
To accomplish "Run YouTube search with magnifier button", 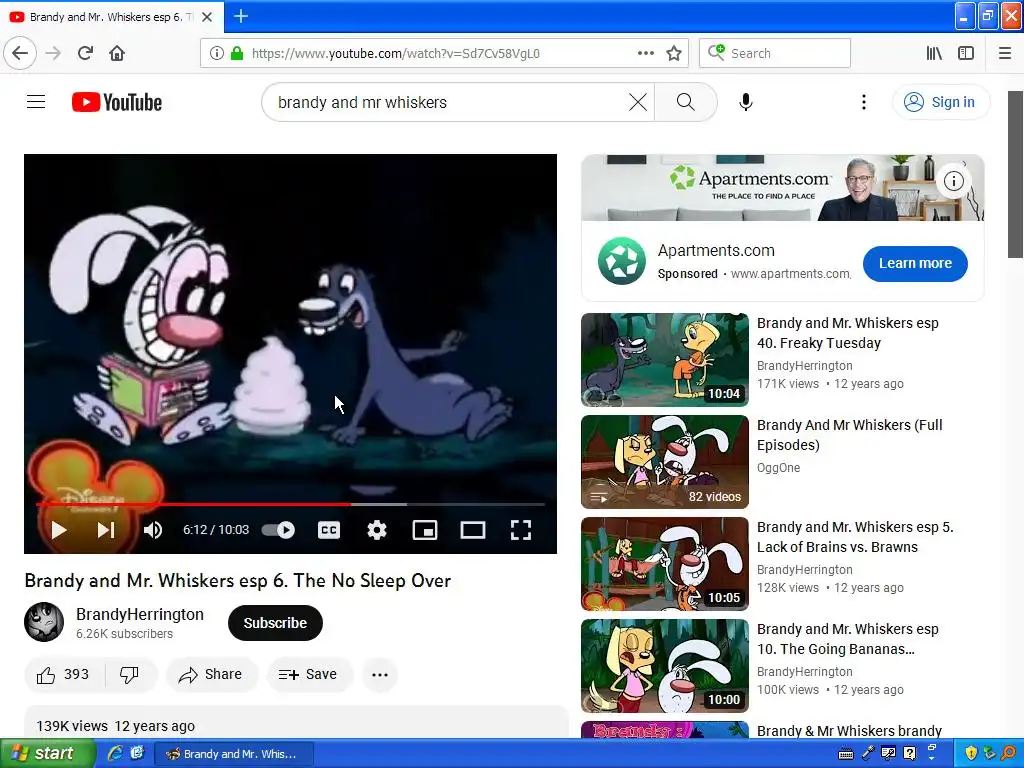I will [685, 103].
